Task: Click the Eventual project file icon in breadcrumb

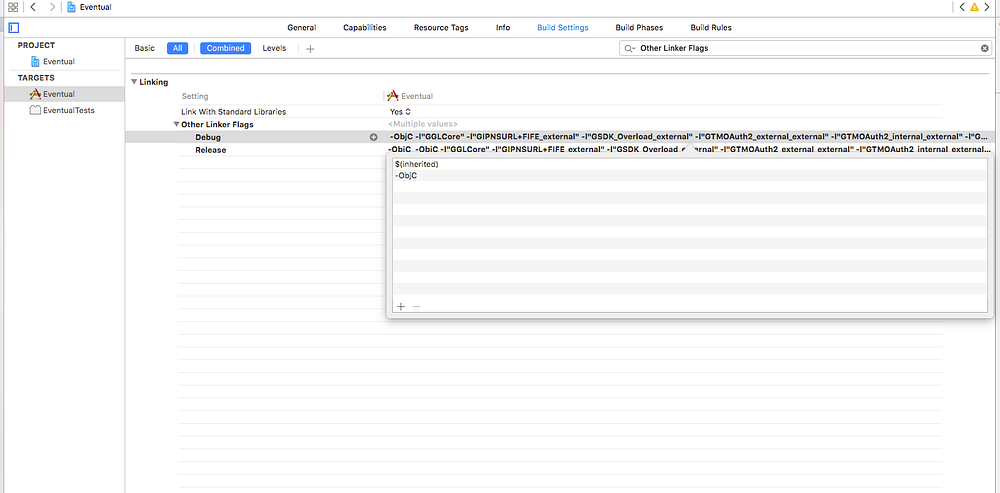Action: tap(71, 7)
